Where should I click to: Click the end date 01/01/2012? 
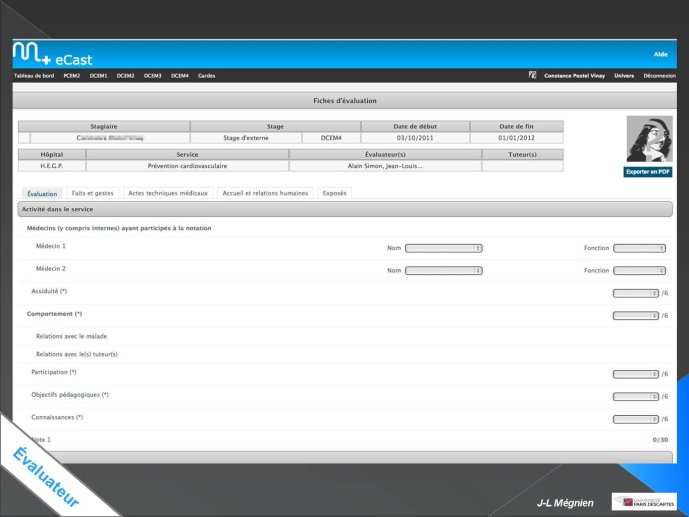pyautogui.click(x=516, y=138)
